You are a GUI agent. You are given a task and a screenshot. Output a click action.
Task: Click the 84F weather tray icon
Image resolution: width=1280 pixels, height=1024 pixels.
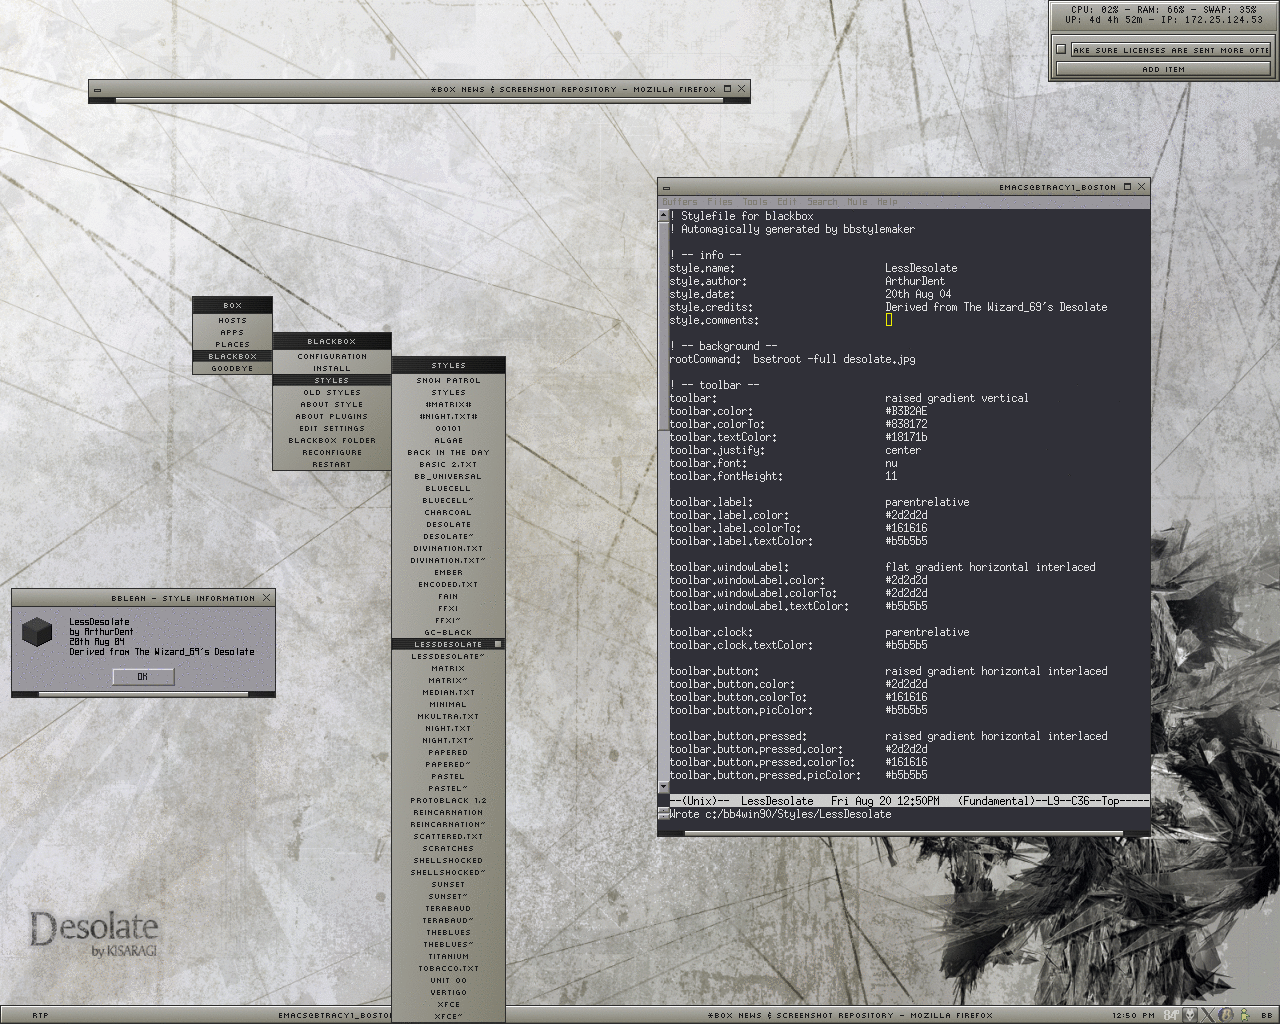pos(1171,1015)
